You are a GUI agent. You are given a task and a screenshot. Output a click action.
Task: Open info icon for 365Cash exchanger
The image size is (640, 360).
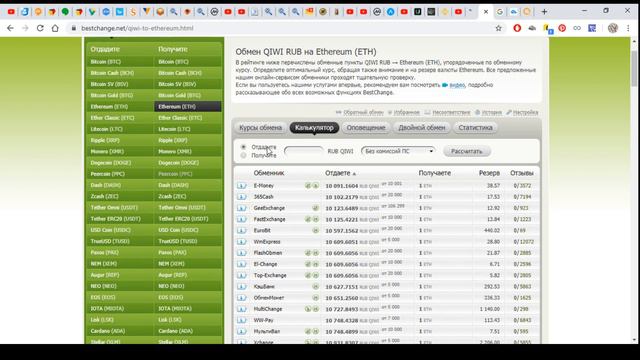pos(242,197)
